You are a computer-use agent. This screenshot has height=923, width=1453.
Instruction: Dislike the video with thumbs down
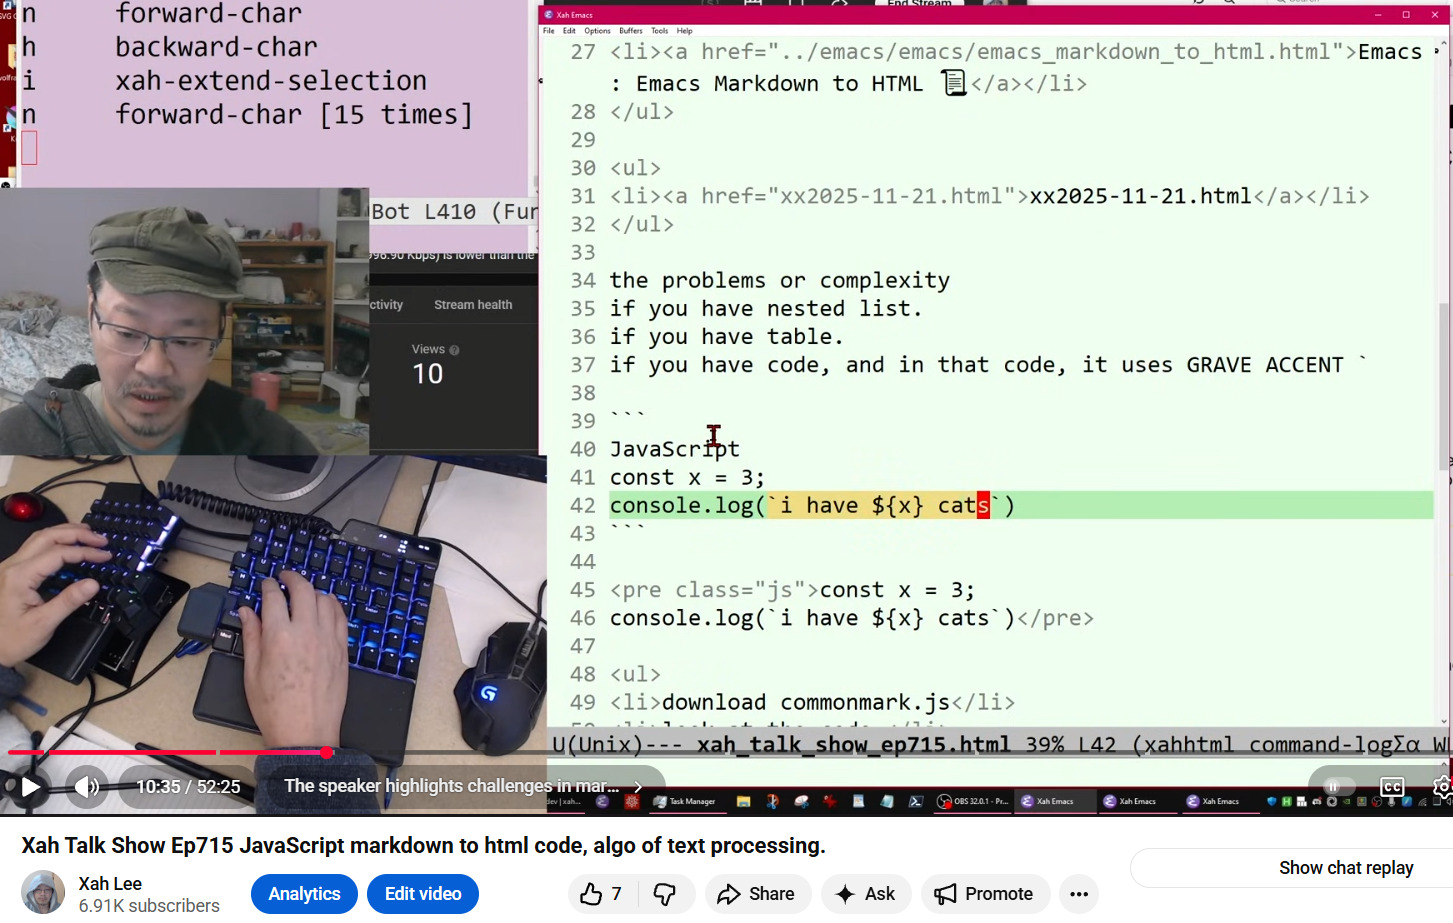click(x=664, y=894)
